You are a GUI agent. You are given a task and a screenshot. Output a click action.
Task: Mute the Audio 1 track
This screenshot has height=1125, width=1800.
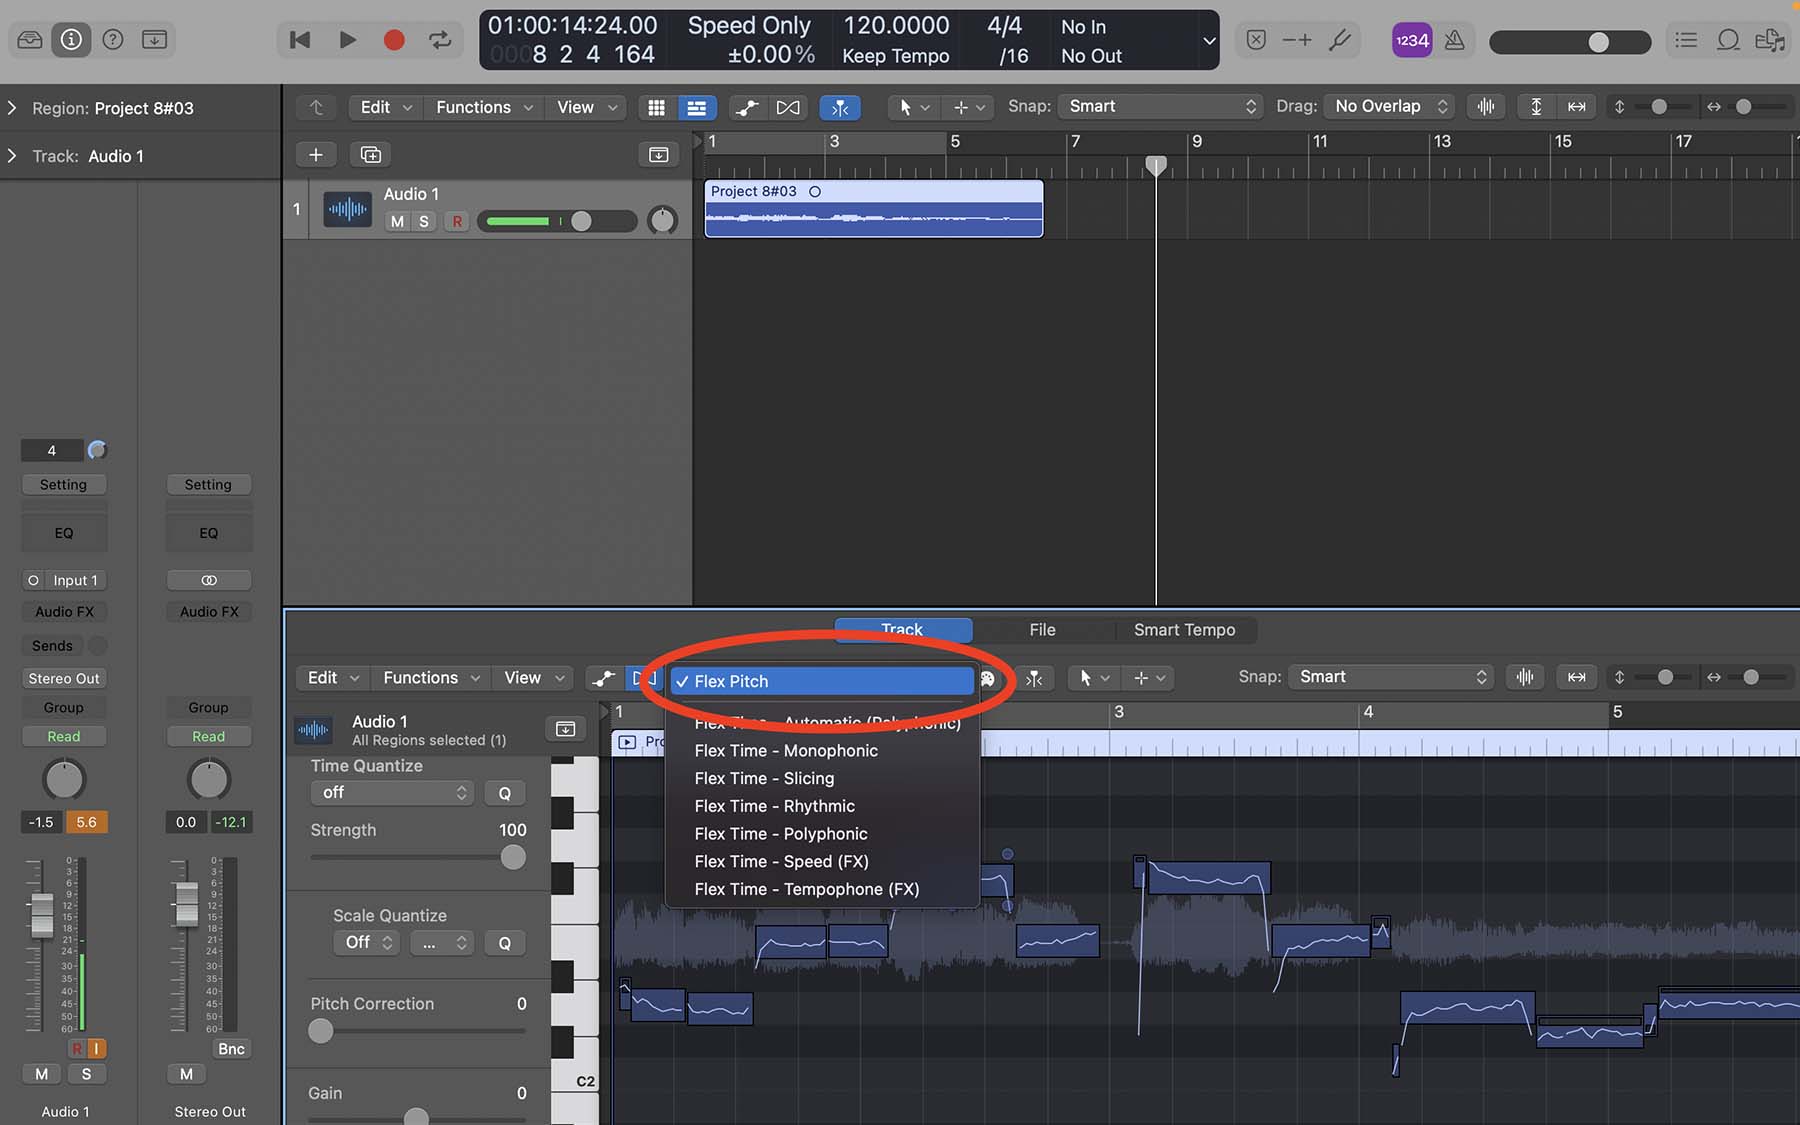(397, 222)
